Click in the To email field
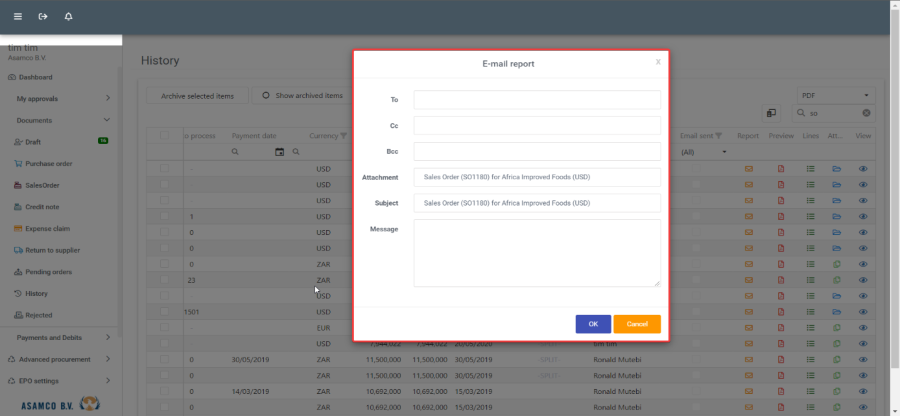 click(x=537, y=100)
